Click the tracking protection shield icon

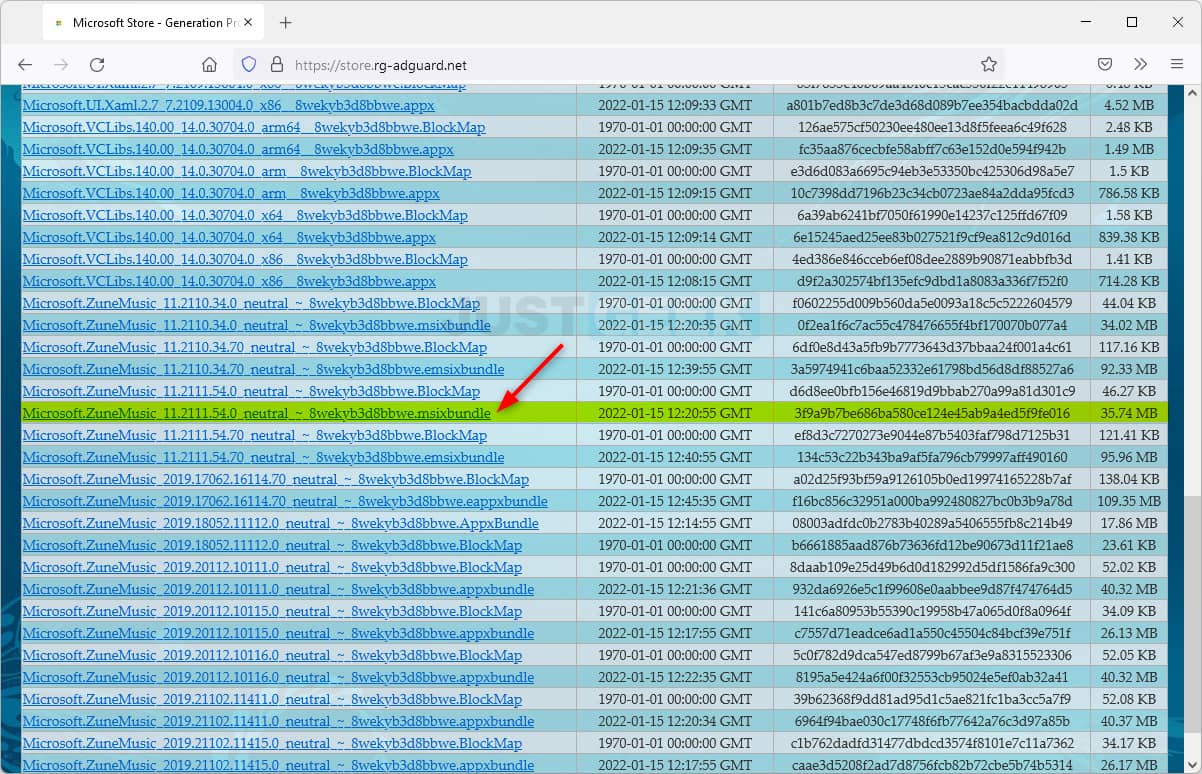[x=249, y=64]
